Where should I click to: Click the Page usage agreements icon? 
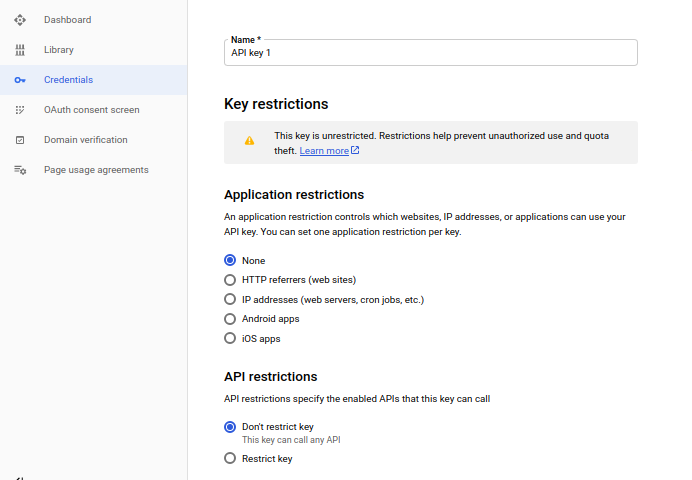click(20, 170)
